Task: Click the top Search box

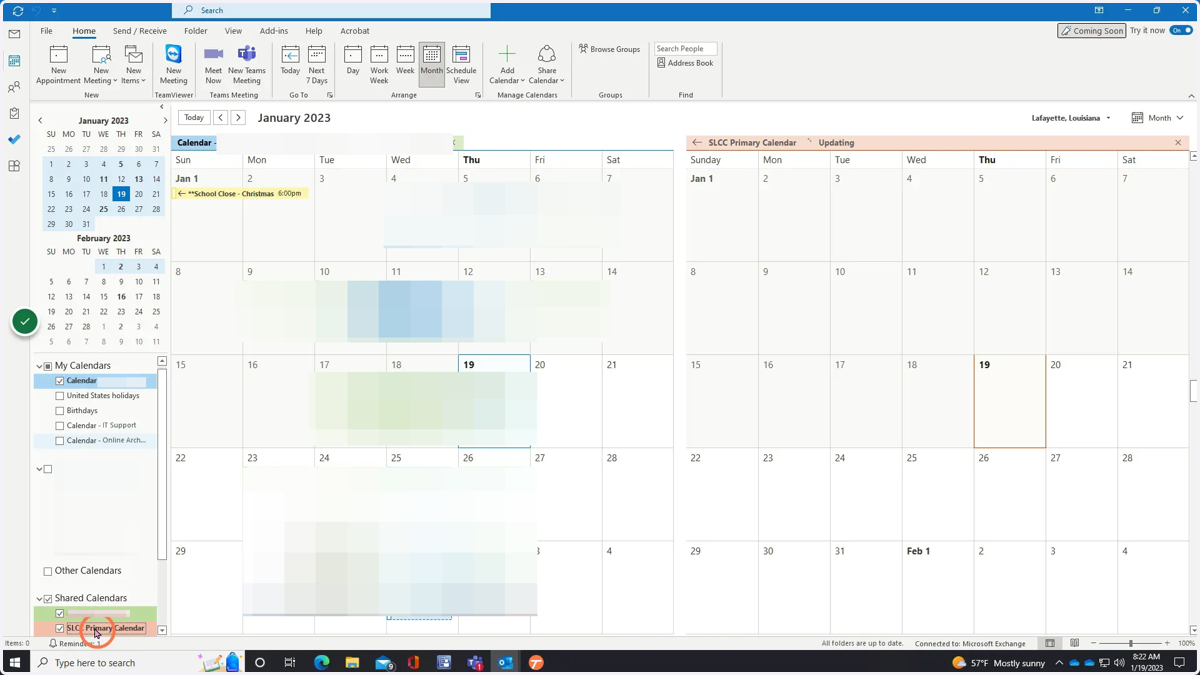Action: point(332,10)
